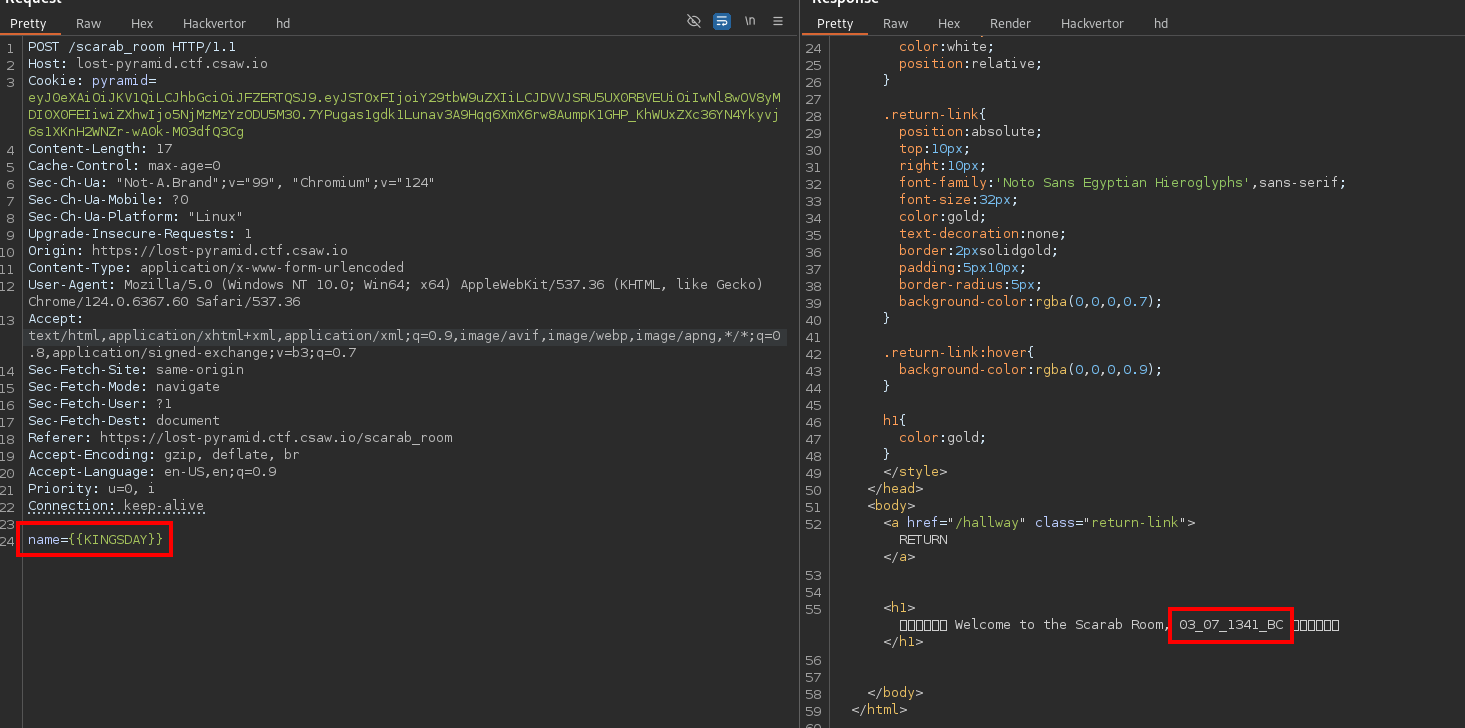Image resolution: width=1465 pixels, height=728 pixels.
Task: Click the background-color rgba(0,0,0,0.7) line
Action: (1030, 301)
